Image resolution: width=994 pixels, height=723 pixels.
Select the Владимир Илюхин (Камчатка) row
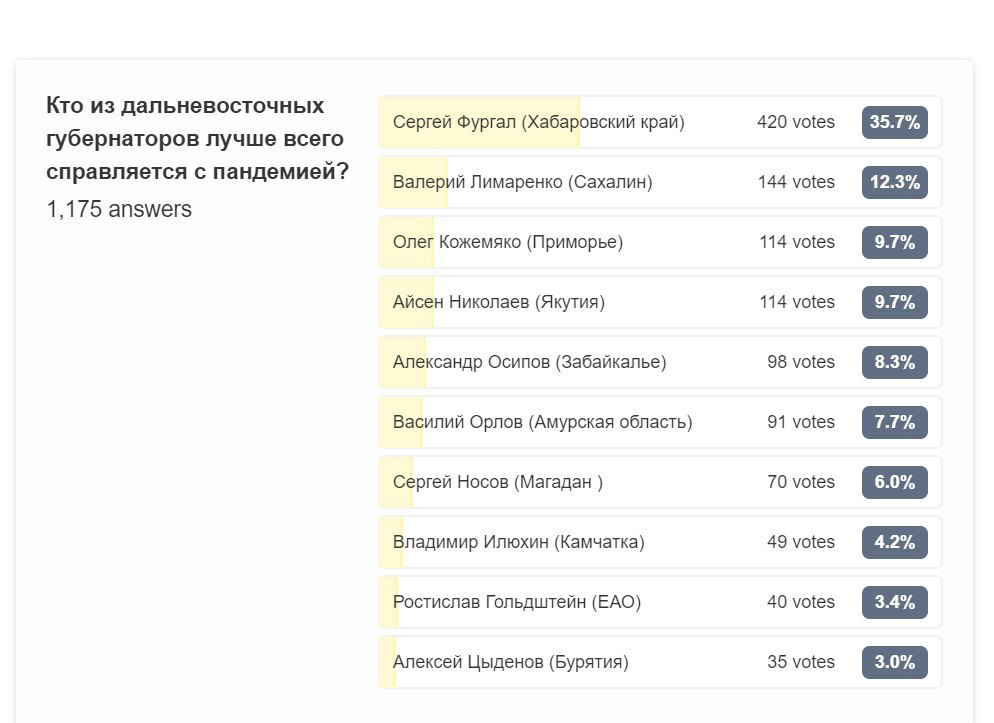pyautogui.click(x=660, y=542)
